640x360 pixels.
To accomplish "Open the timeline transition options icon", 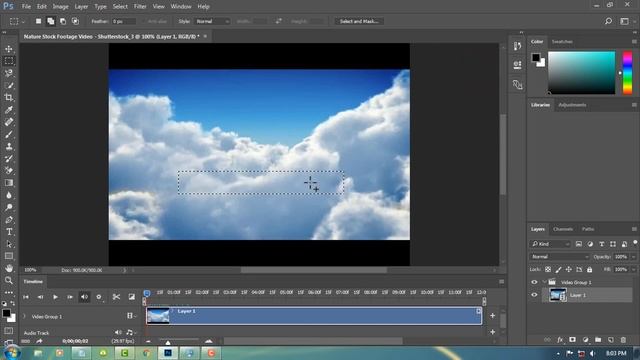I will [131, 297].
